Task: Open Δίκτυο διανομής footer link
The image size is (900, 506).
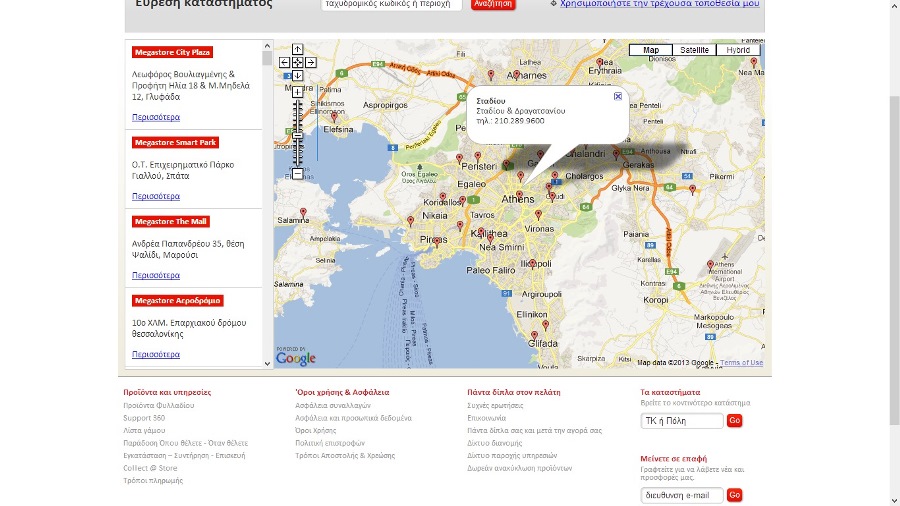Action: (495, 443)
